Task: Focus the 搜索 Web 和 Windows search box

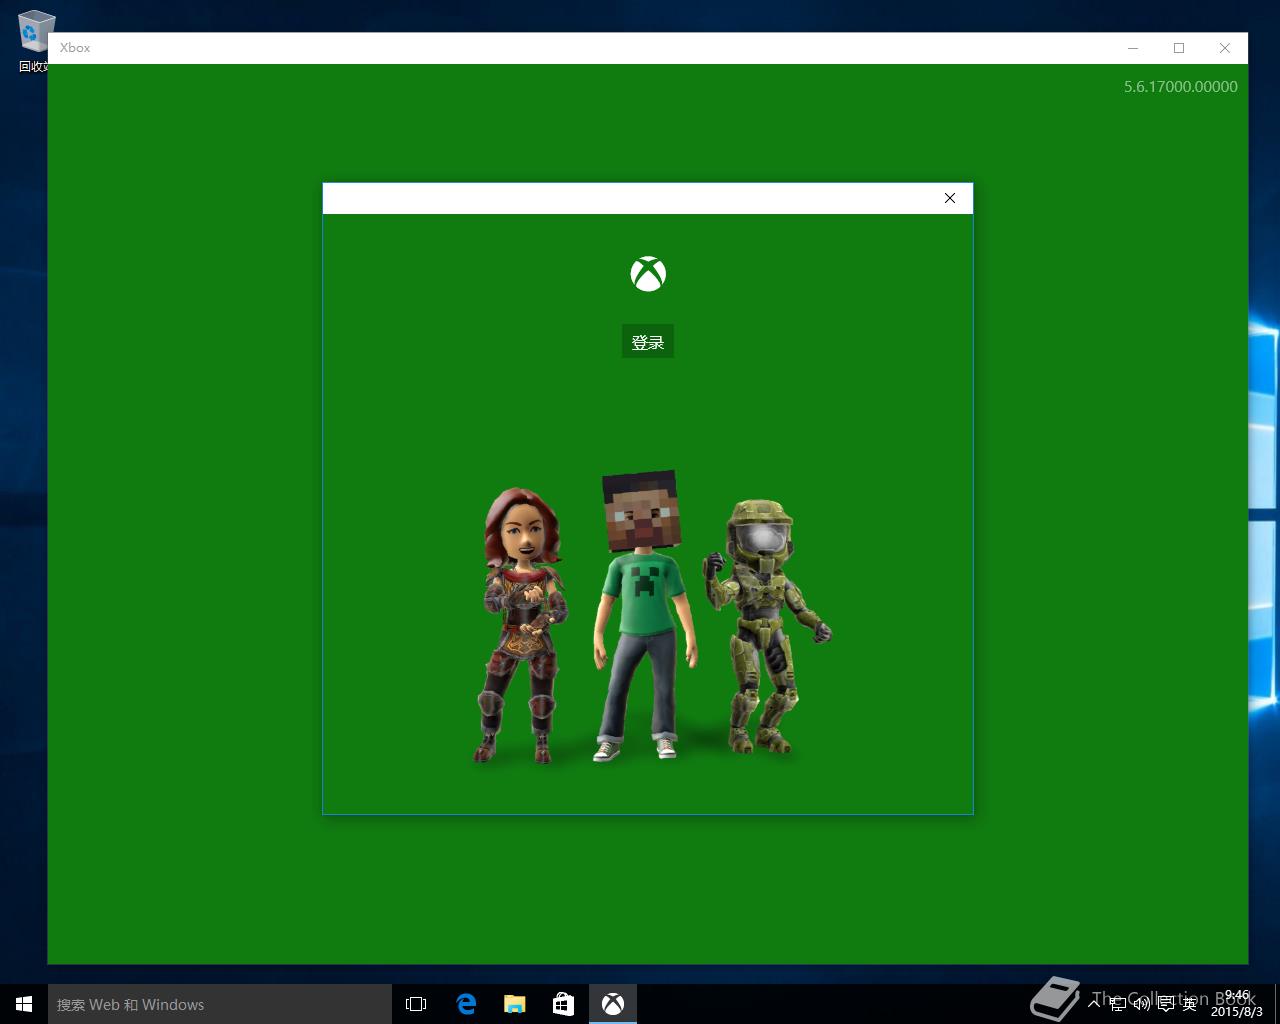Action: click(220, 1004)
